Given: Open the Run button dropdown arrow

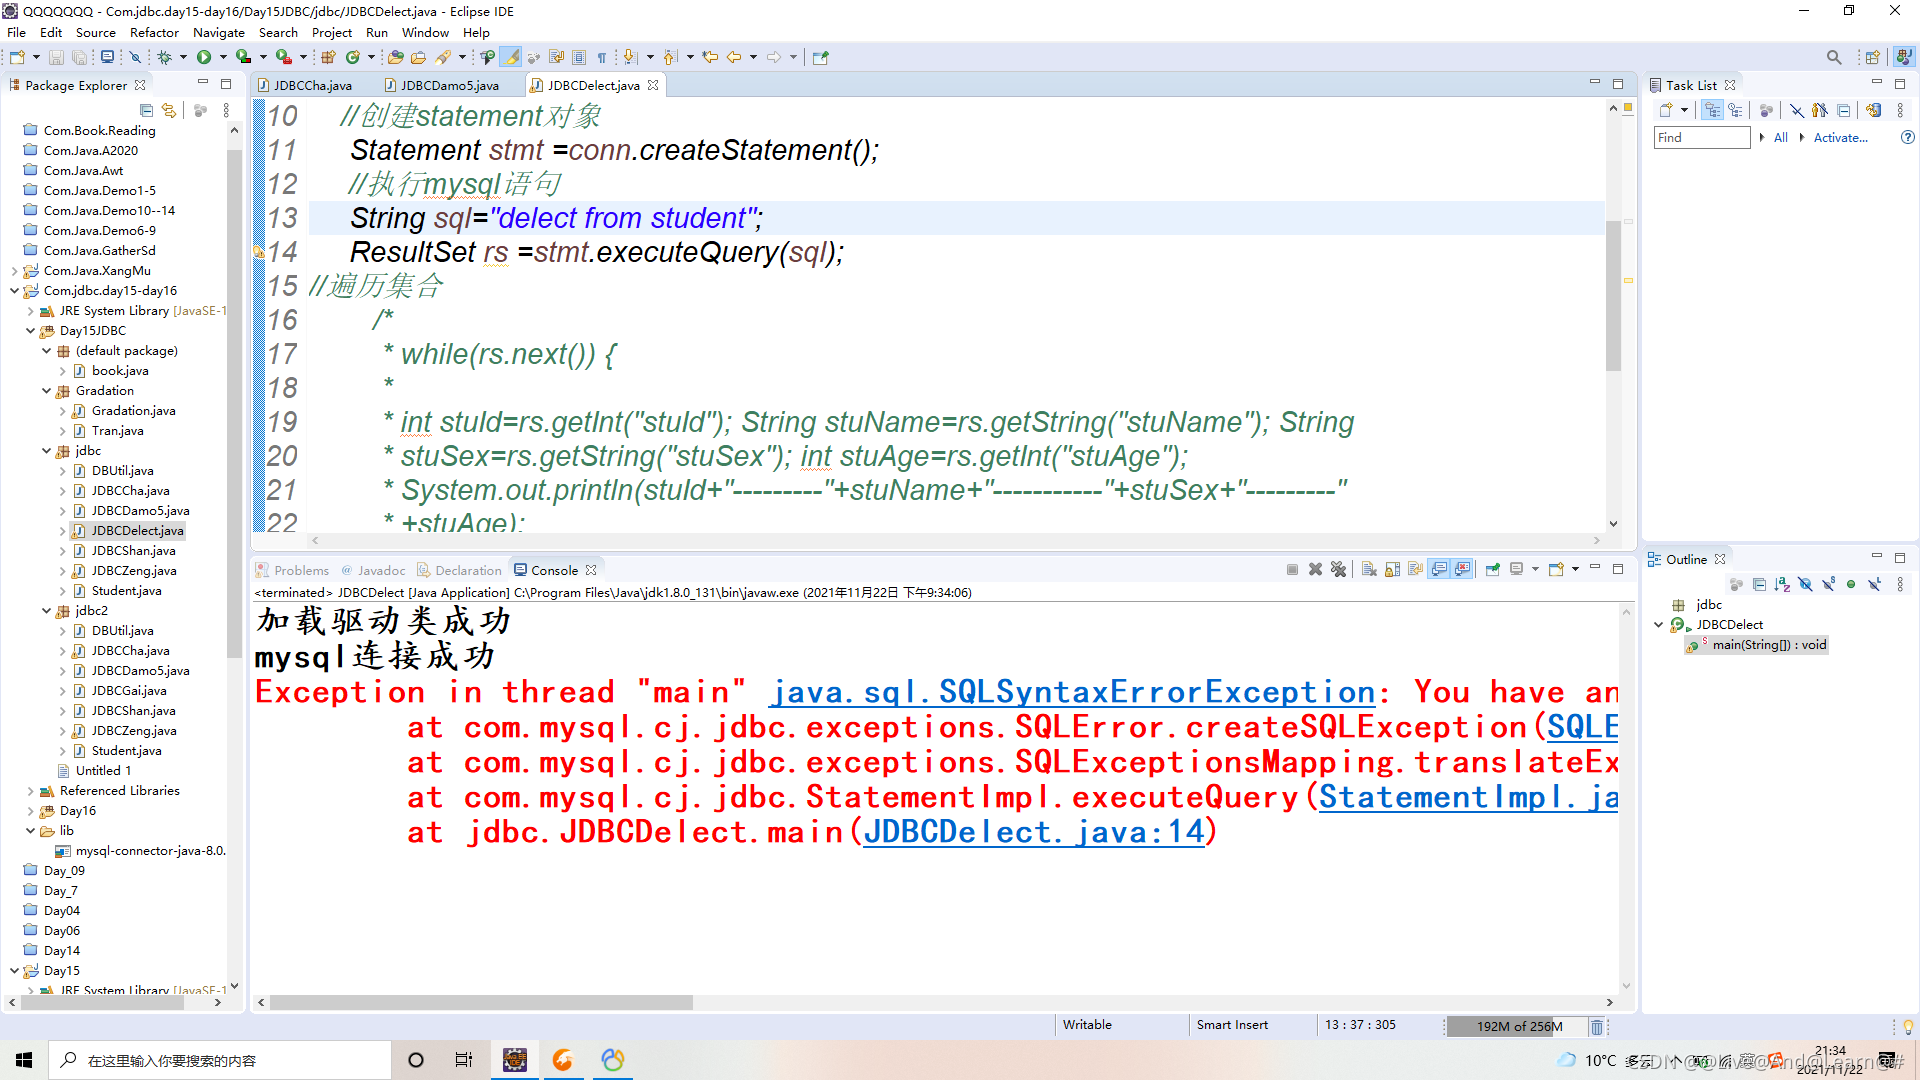Looking at the screenshot, I should (223, 57).
